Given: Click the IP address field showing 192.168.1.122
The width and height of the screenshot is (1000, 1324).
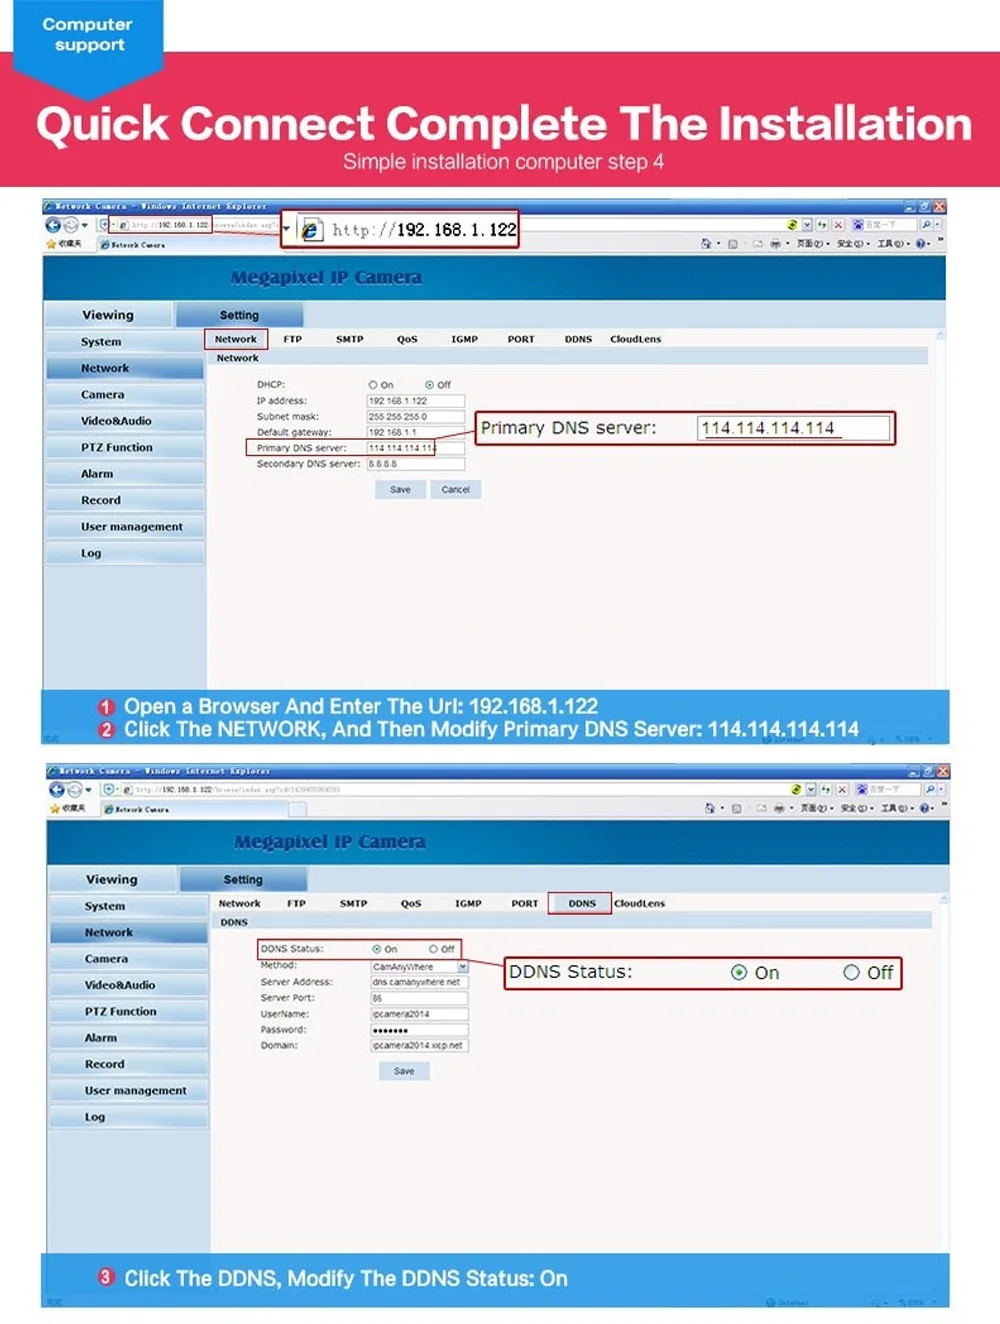Looking at the screenshot, I should tap(416, 401).
